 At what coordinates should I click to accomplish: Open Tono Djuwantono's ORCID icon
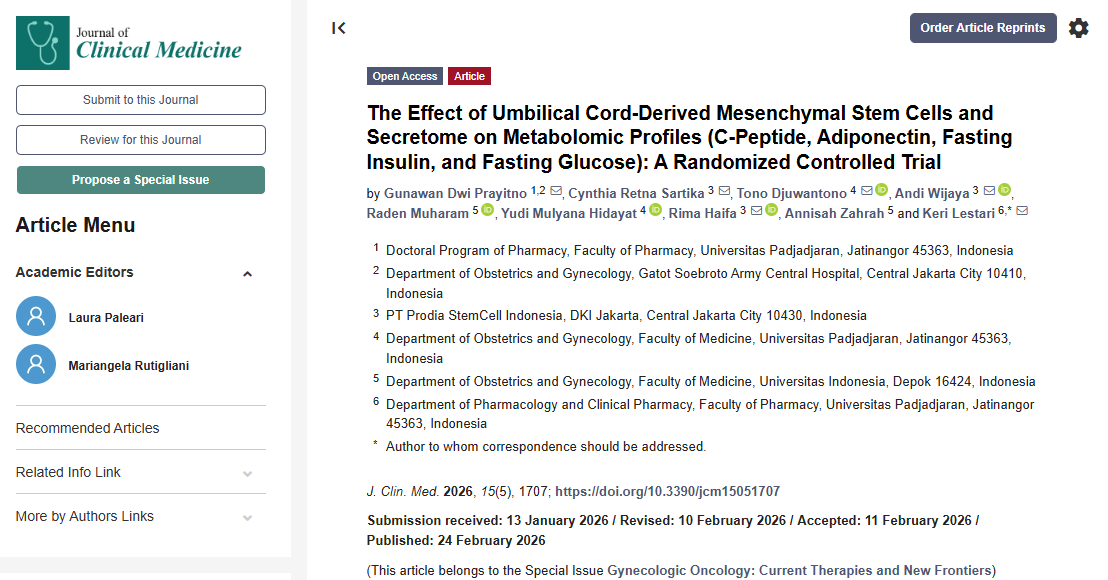882,191
